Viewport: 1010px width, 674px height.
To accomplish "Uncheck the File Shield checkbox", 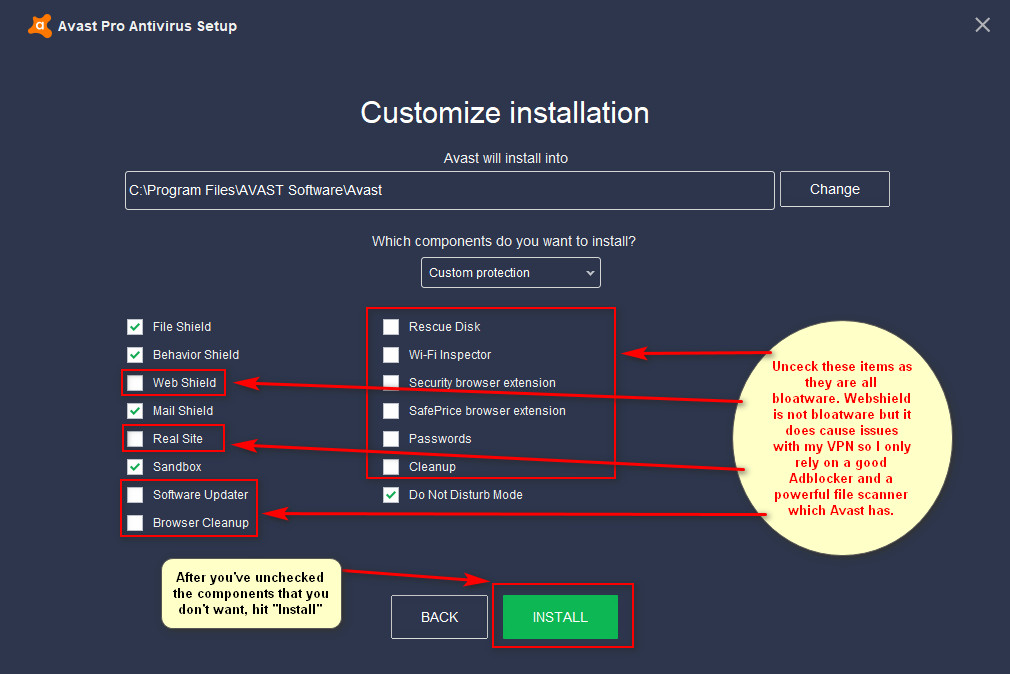I will point(135,327).
